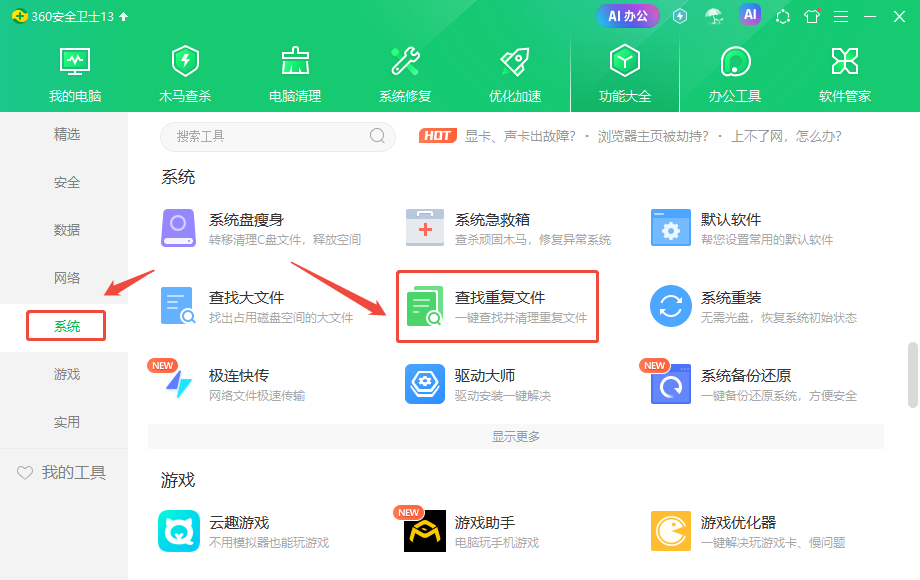Open 我的电脑 monitor icon in top navigation
920x580 pixels.
75,62
